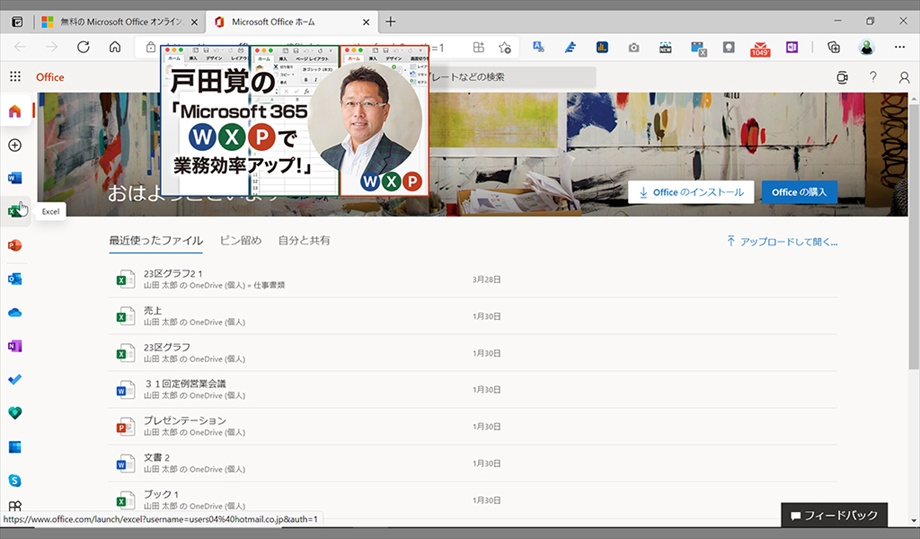Open PowerPoint from the sidebar
Screen dimensions: 920x539
click(x=15, y=245)
